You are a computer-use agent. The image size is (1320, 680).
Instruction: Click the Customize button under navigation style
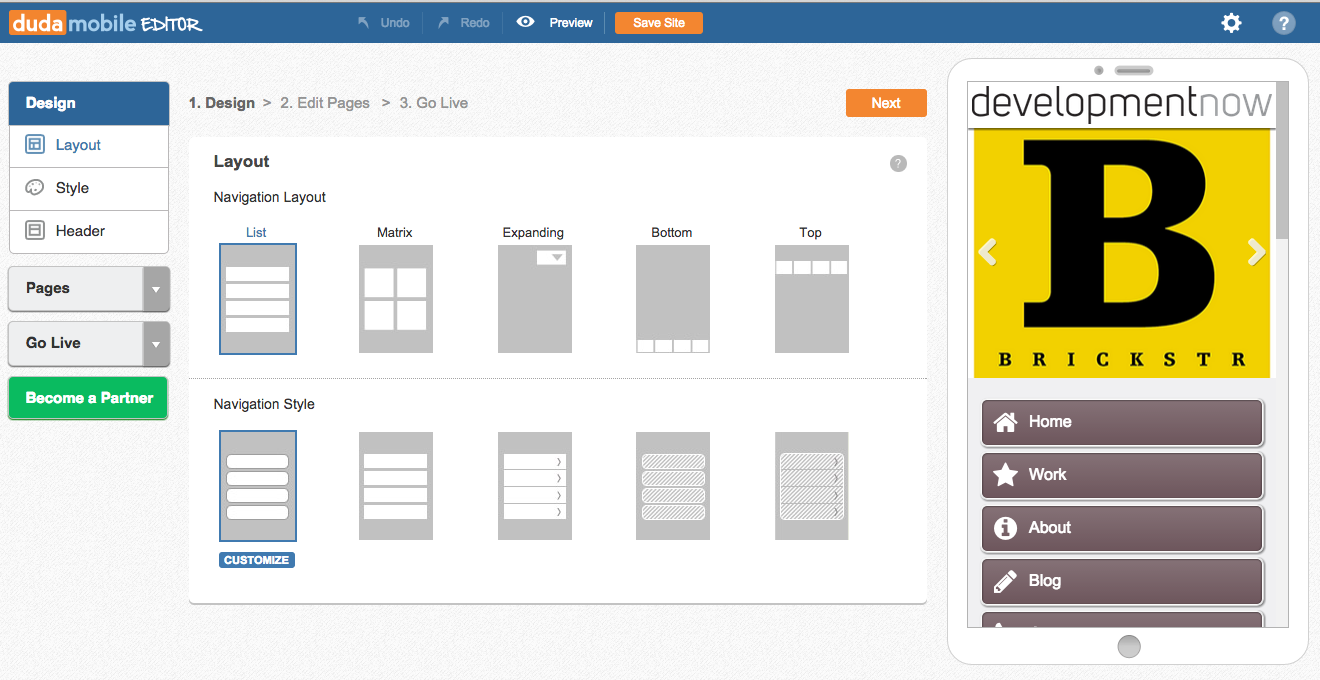(x=257, y=560)
